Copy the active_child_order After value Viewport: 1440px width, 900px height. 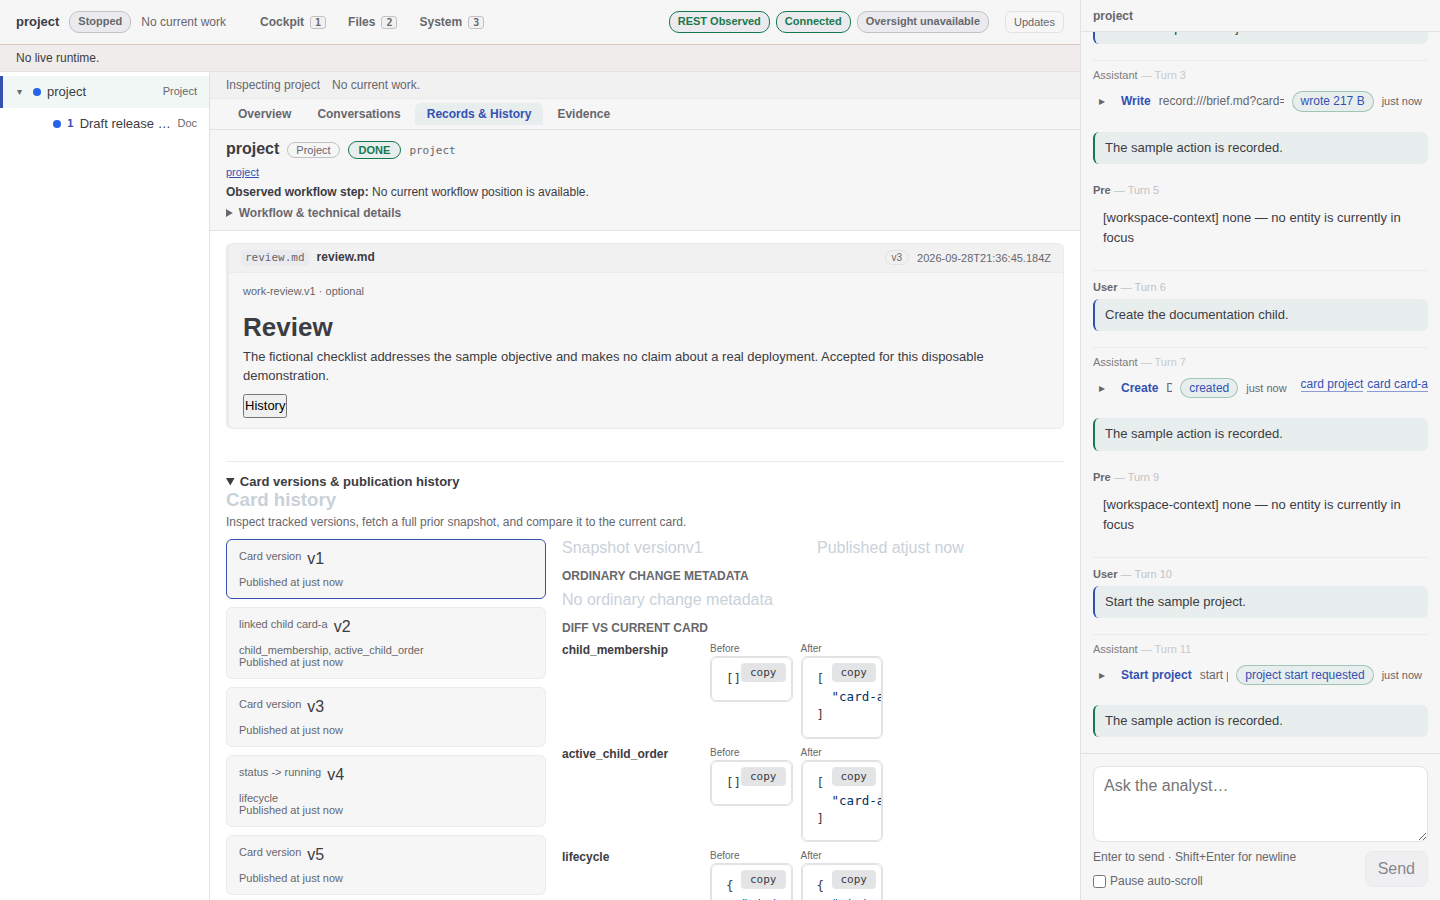(854, 777)
